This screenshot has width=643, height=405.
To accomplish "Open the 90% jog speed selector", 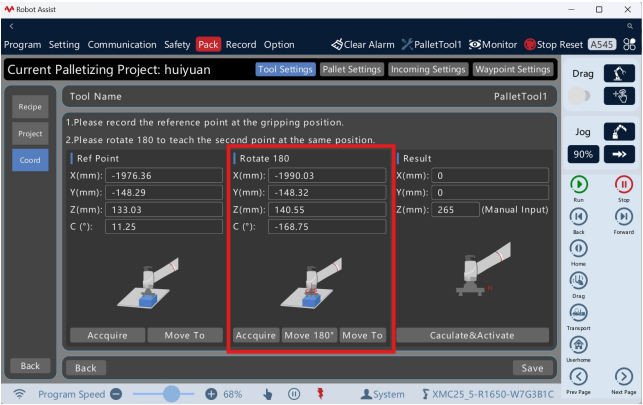I will click(x=583, y=154).
